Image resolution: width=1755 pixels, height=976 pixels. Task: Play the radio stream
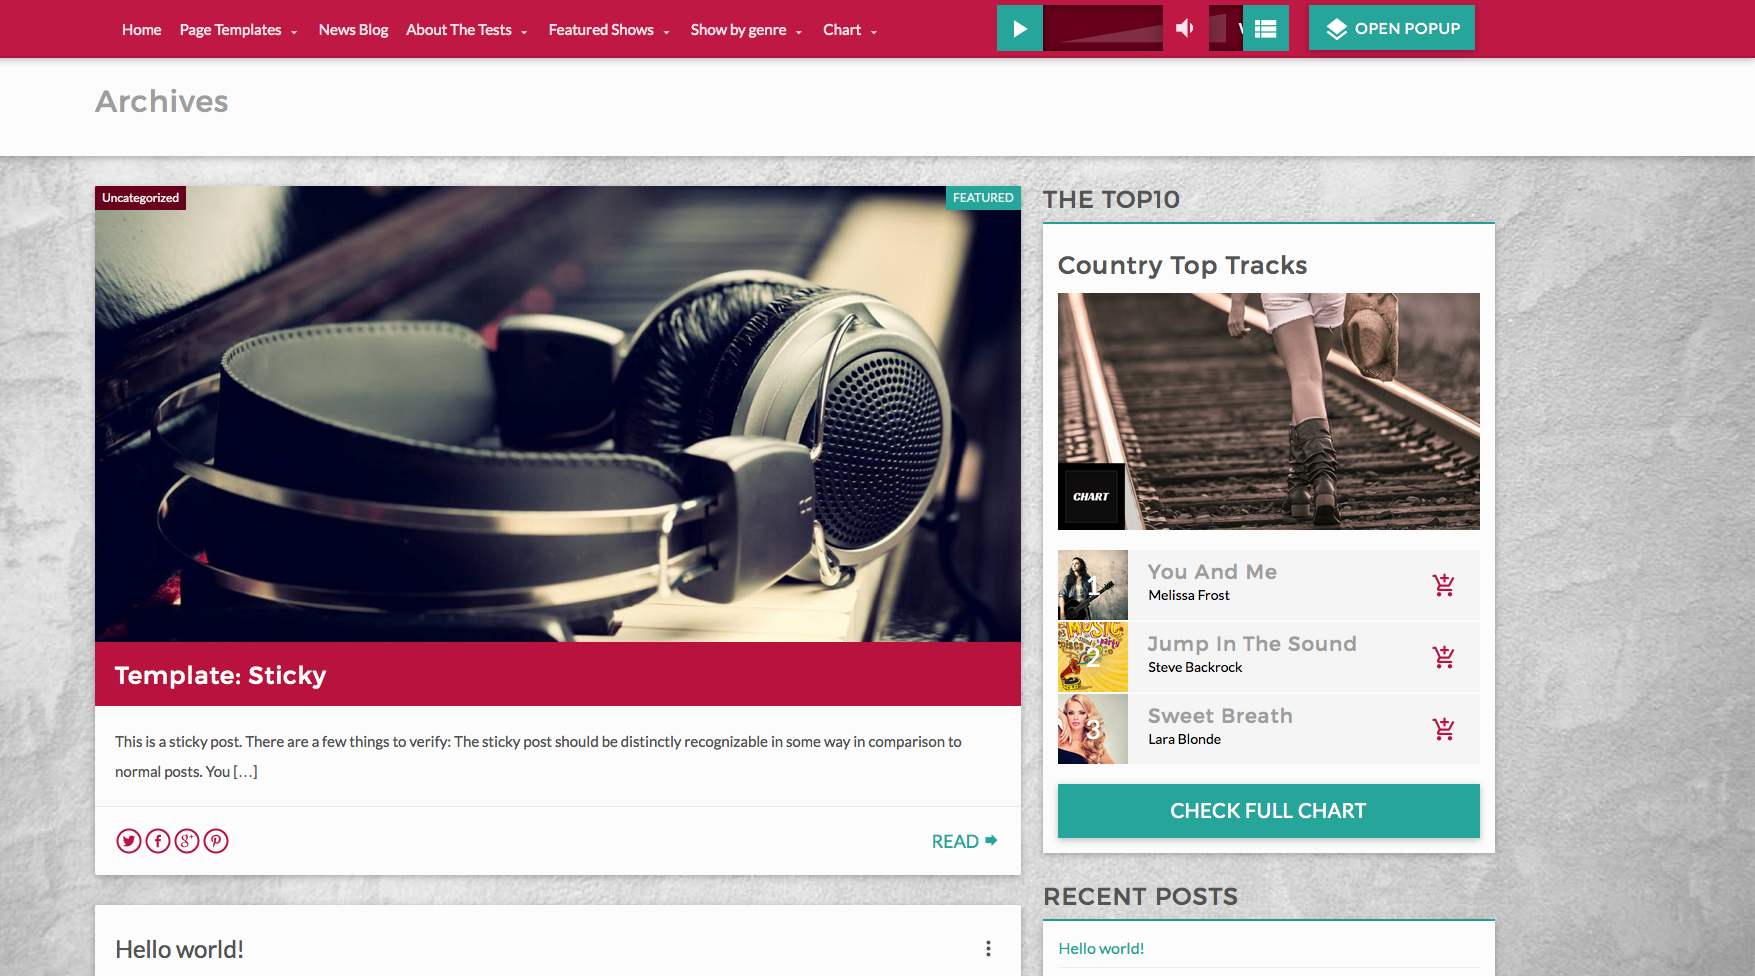click(x=1019, y=29)
